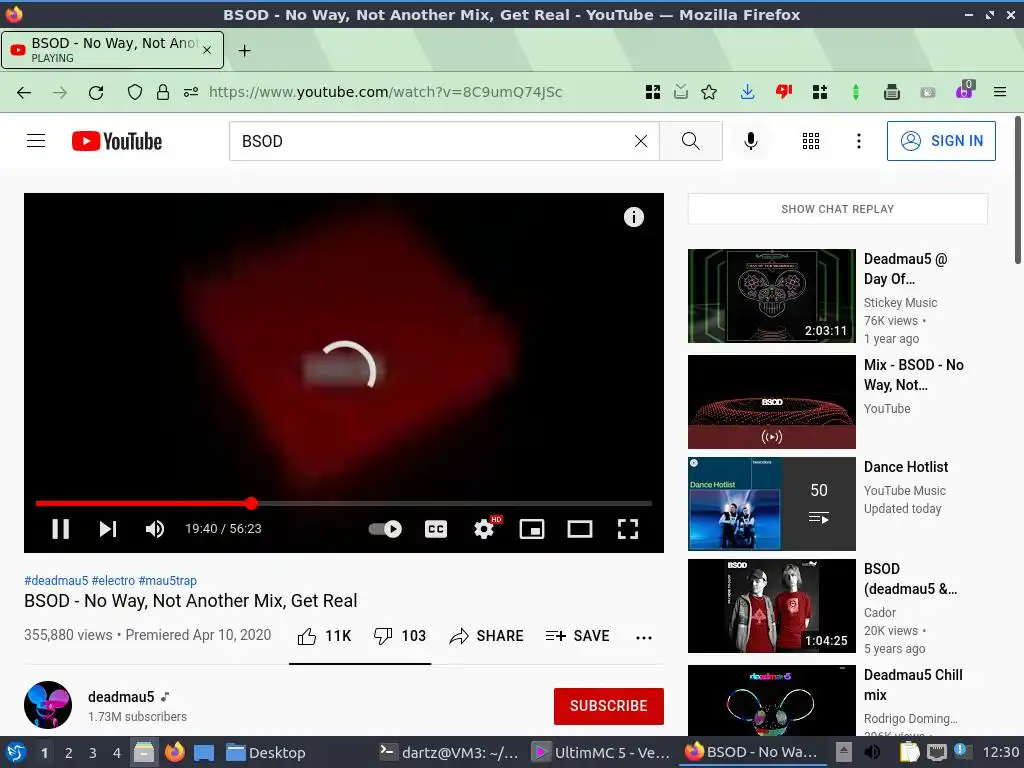Open Desktop folder in taskbar

pyautogui.click(x=266, y=753)
